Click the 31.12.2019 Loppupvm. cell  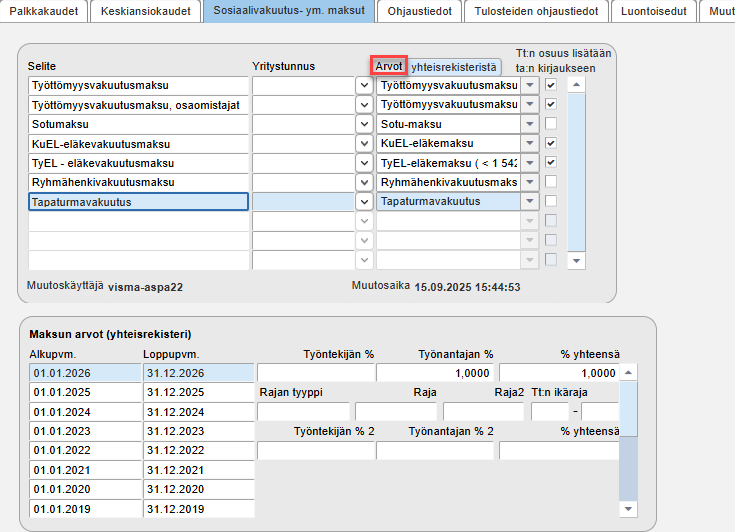(x=199, y=509)
